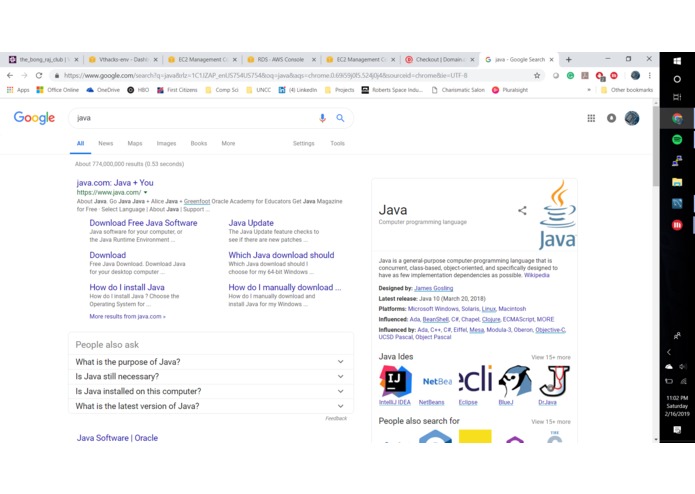The width and height of the screenshot is (695, 494).
Task: Open Chrome's three-dot menu
Action: coord(649,75)
